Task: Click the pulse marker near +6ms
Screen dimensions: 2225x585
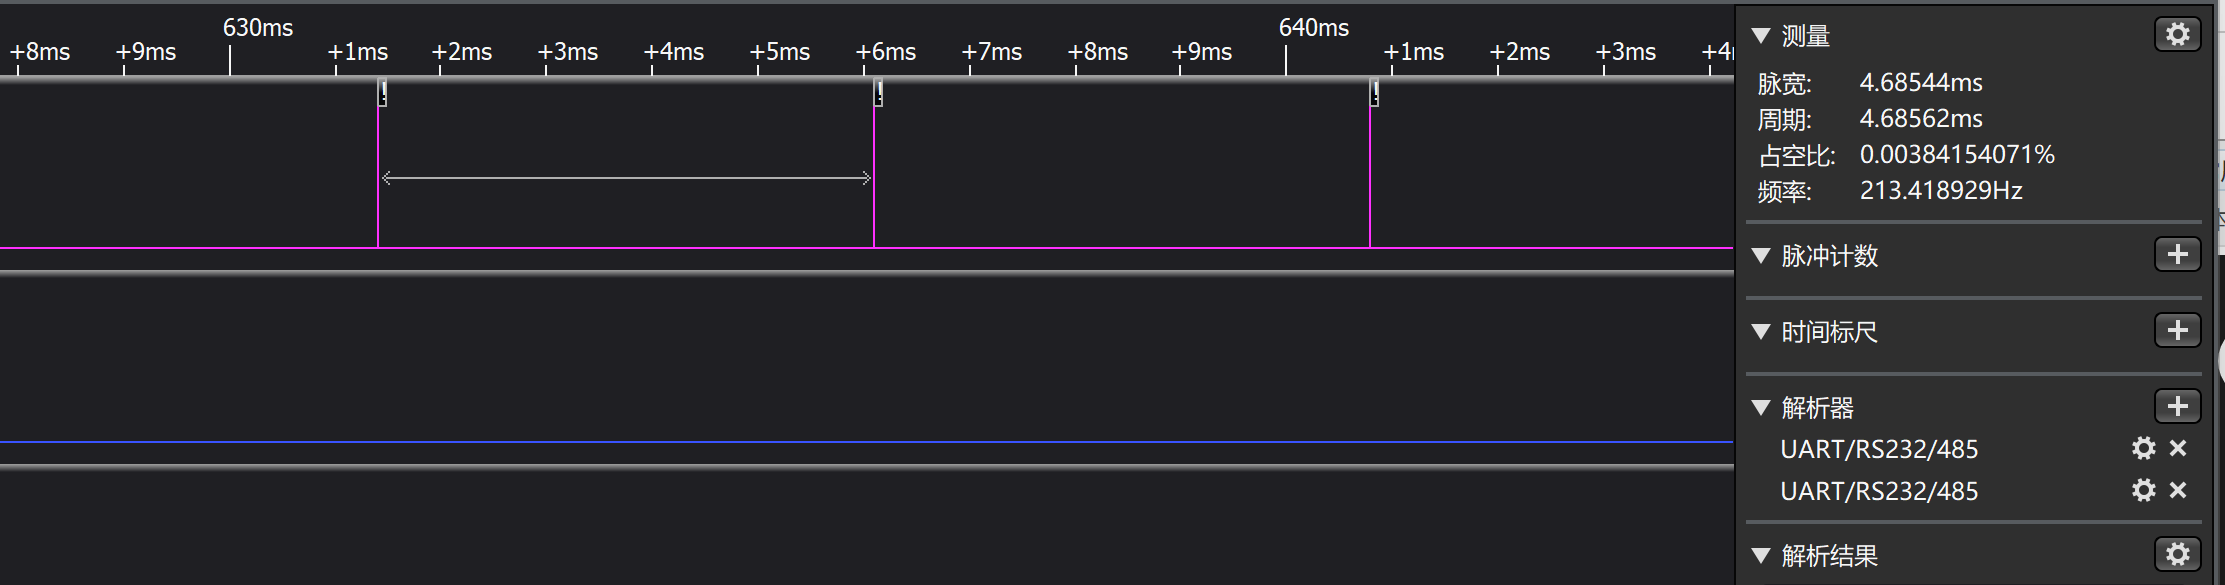Action: (x=878, y=94)
